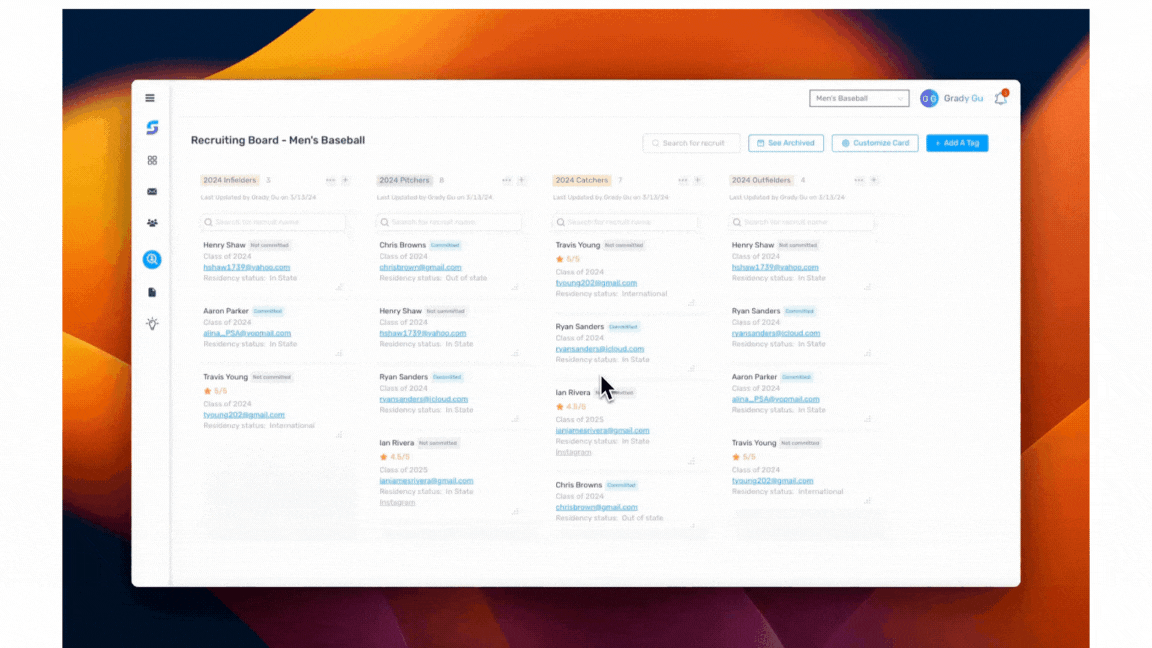Select the 2024 Pitchers tag label
The height and width of the screenshot is (648, 1152).
pos(404,180)
